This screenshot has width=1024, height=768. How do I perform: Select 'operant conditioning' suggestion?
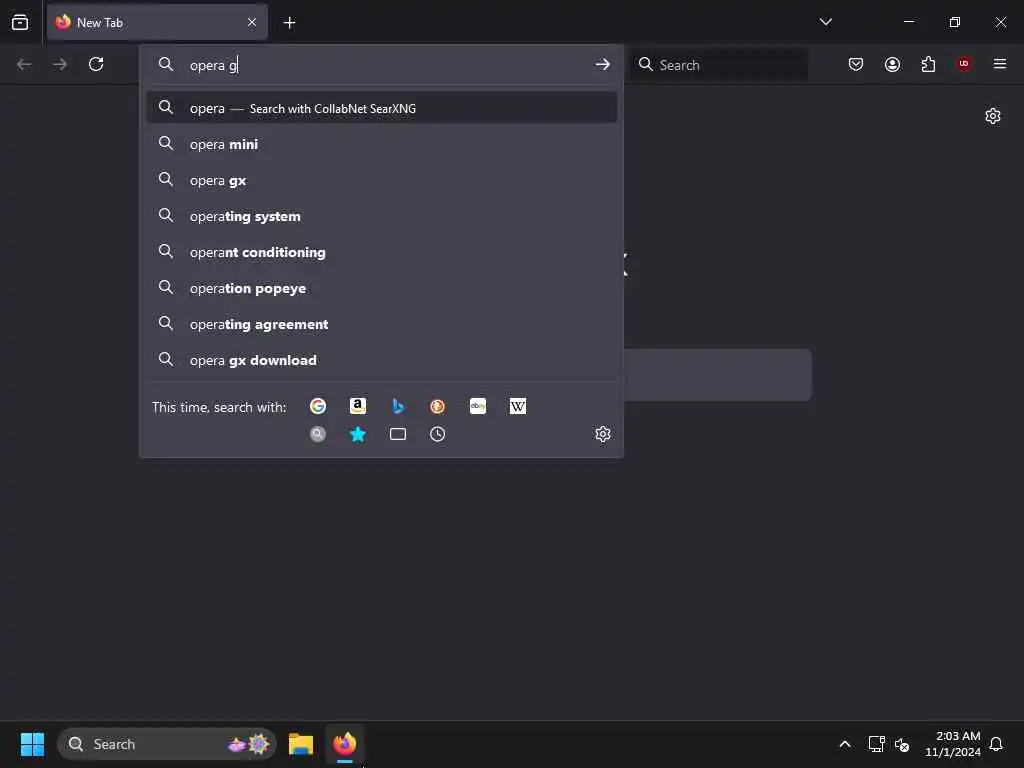tap(382, 251)
